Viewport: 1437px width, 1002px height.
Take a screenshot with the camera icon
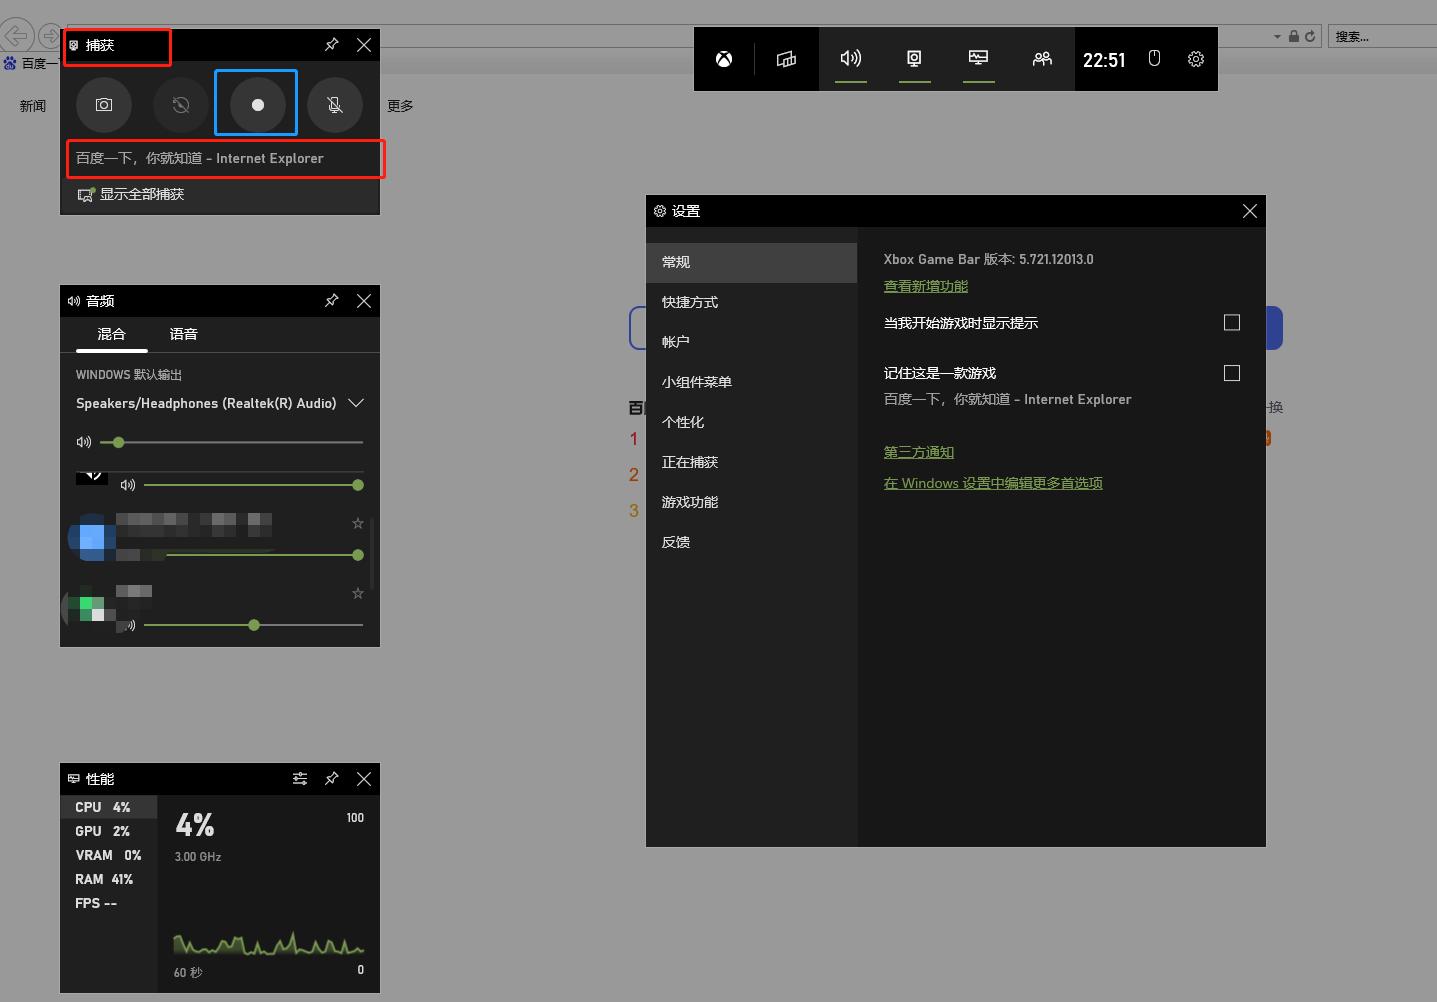point(104,104)
